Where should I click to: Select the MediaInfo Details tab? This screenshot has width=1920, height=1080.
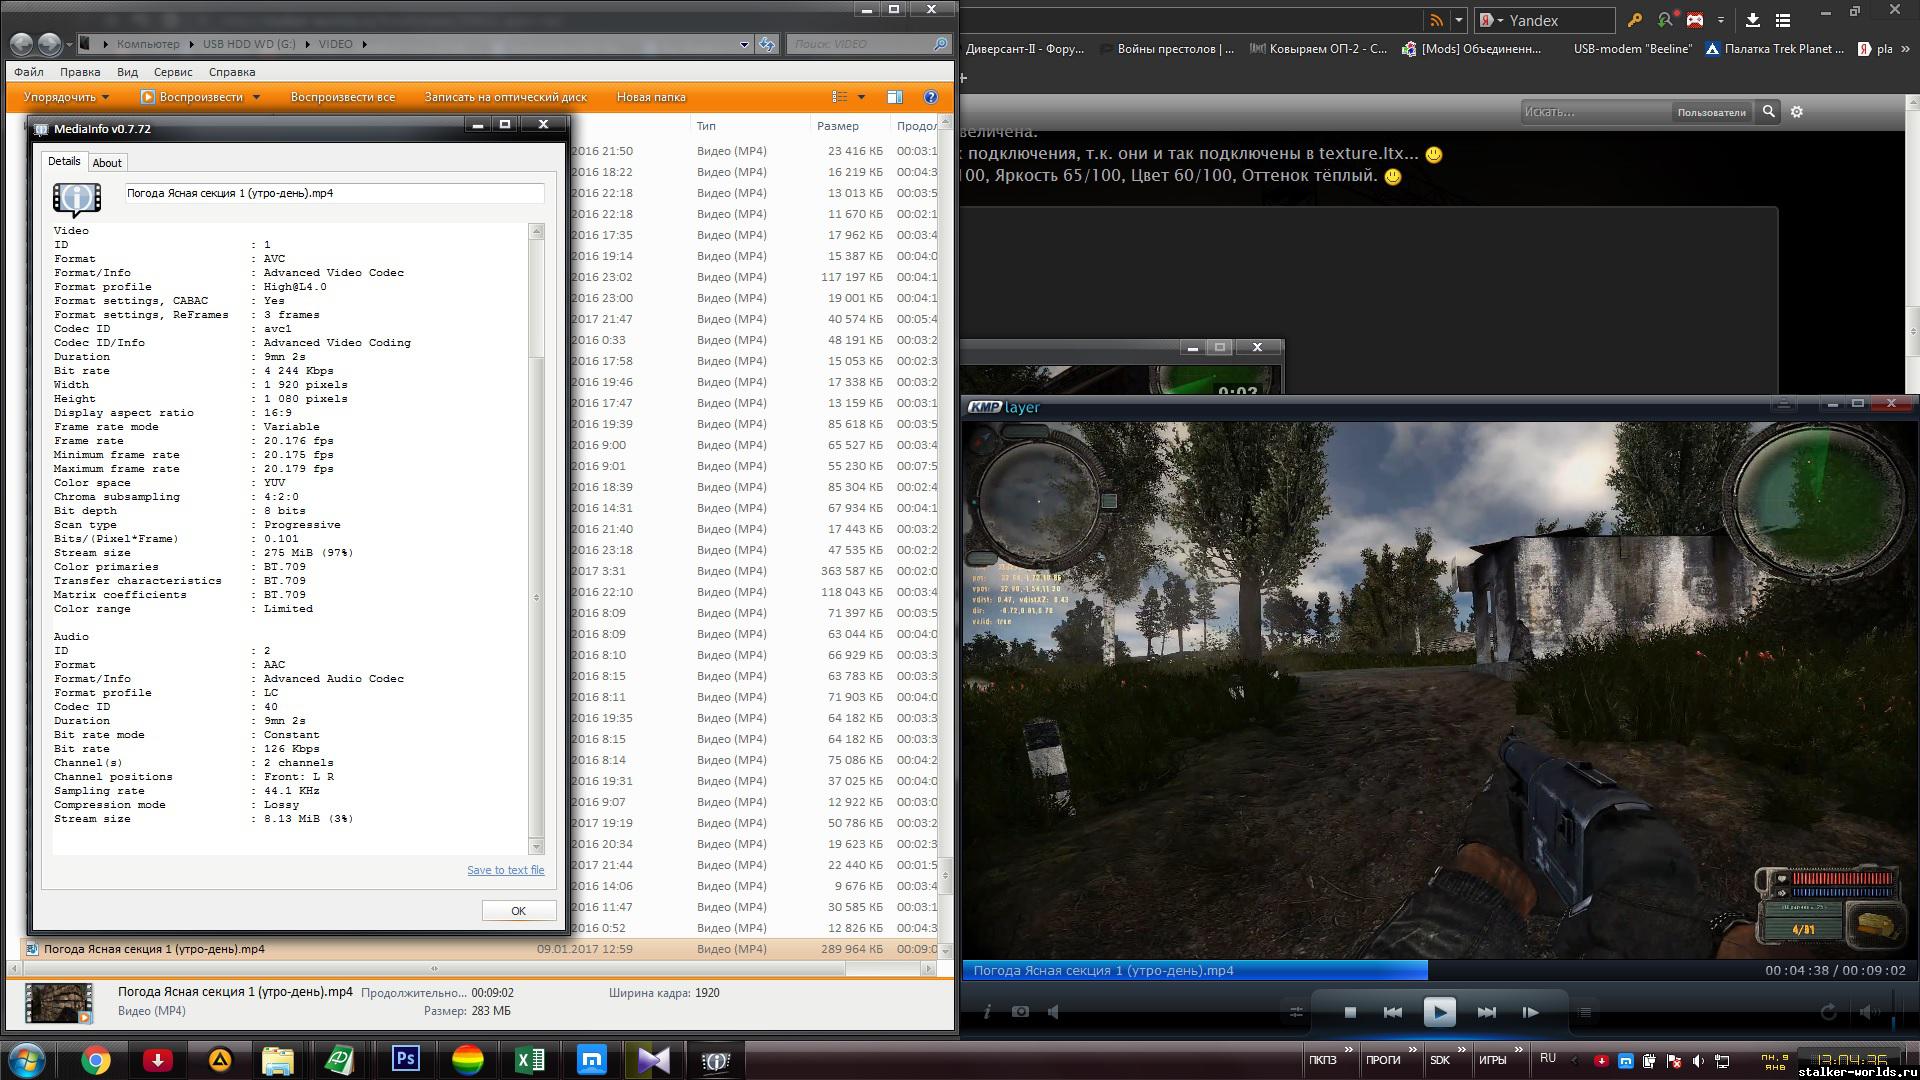click(64, 161)
